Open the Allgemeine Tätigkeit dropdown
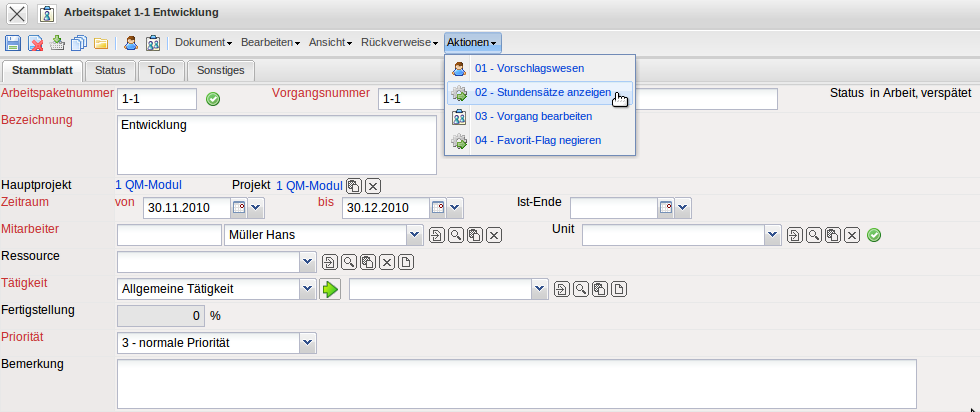Viewport: 980px width, 412px height. click(x=308, y=289)
